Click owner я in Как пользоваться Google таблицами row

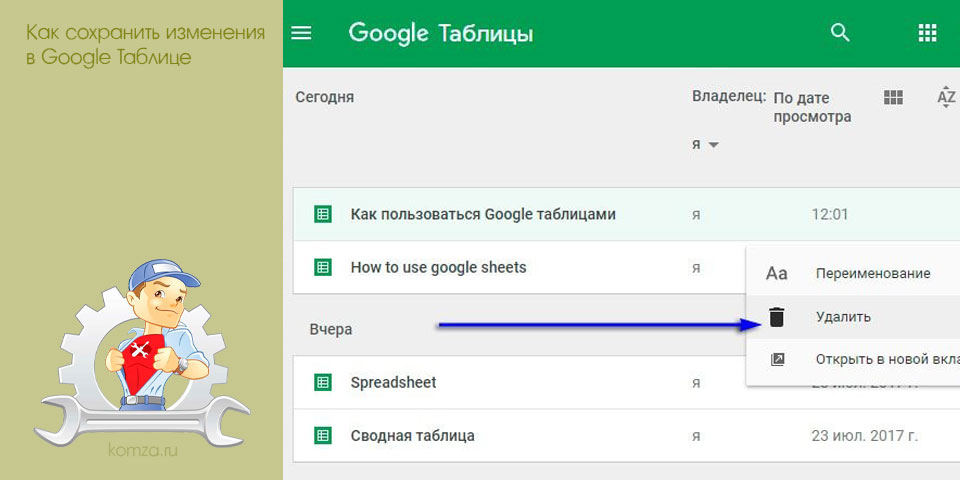click(696, 216)
